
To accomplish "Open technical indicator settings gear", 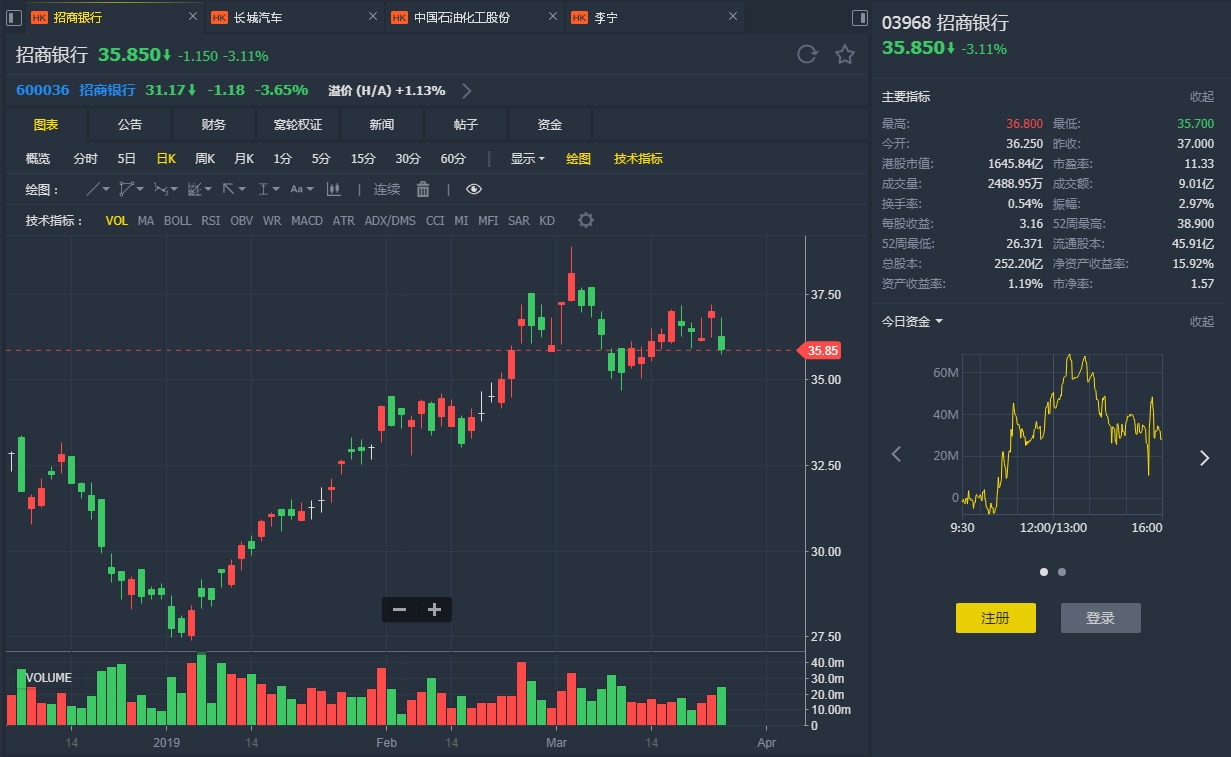I will tap(586, 220).
